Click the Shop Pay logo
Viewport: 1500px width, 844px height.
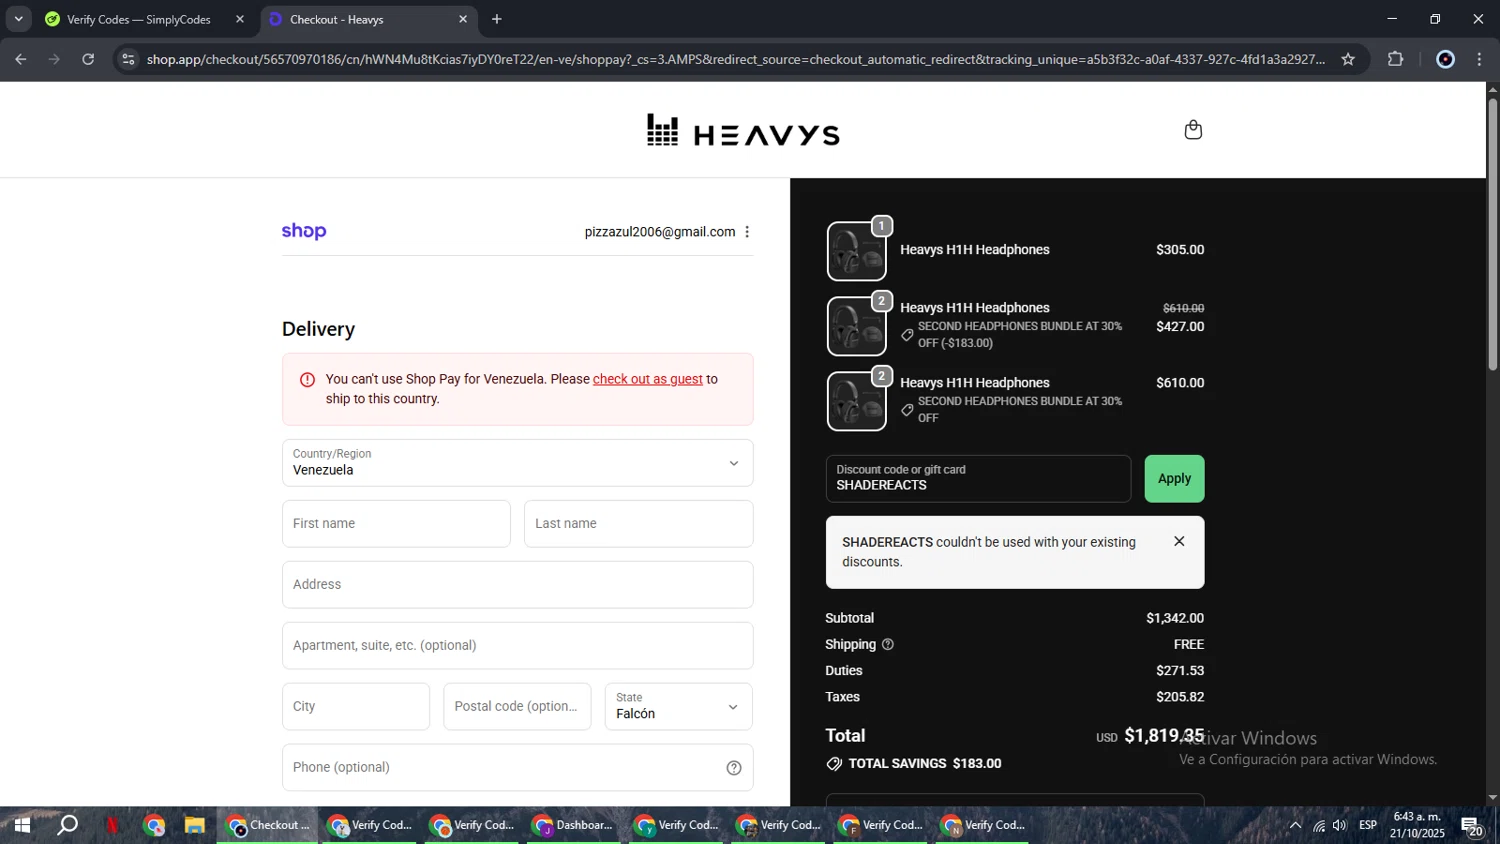[x=304, y=231]
